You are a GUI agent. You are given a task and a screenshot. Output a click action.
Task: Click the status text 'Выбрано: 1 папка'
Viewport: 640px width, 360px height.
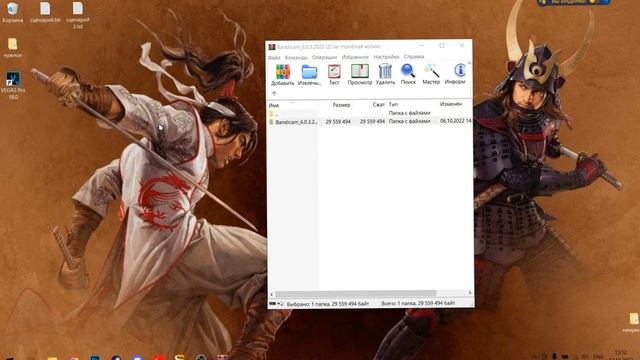(328, 304)
